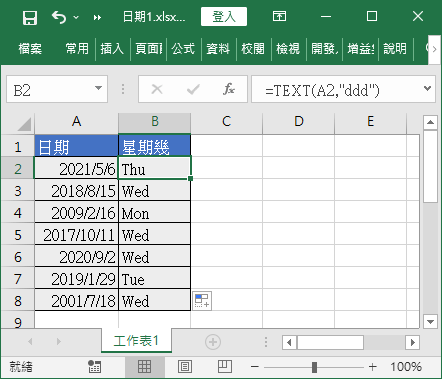This screenshot has width=442, height=379.
Task: Click the cell containing 2017/10/11
Action: (x=76, y=234)
